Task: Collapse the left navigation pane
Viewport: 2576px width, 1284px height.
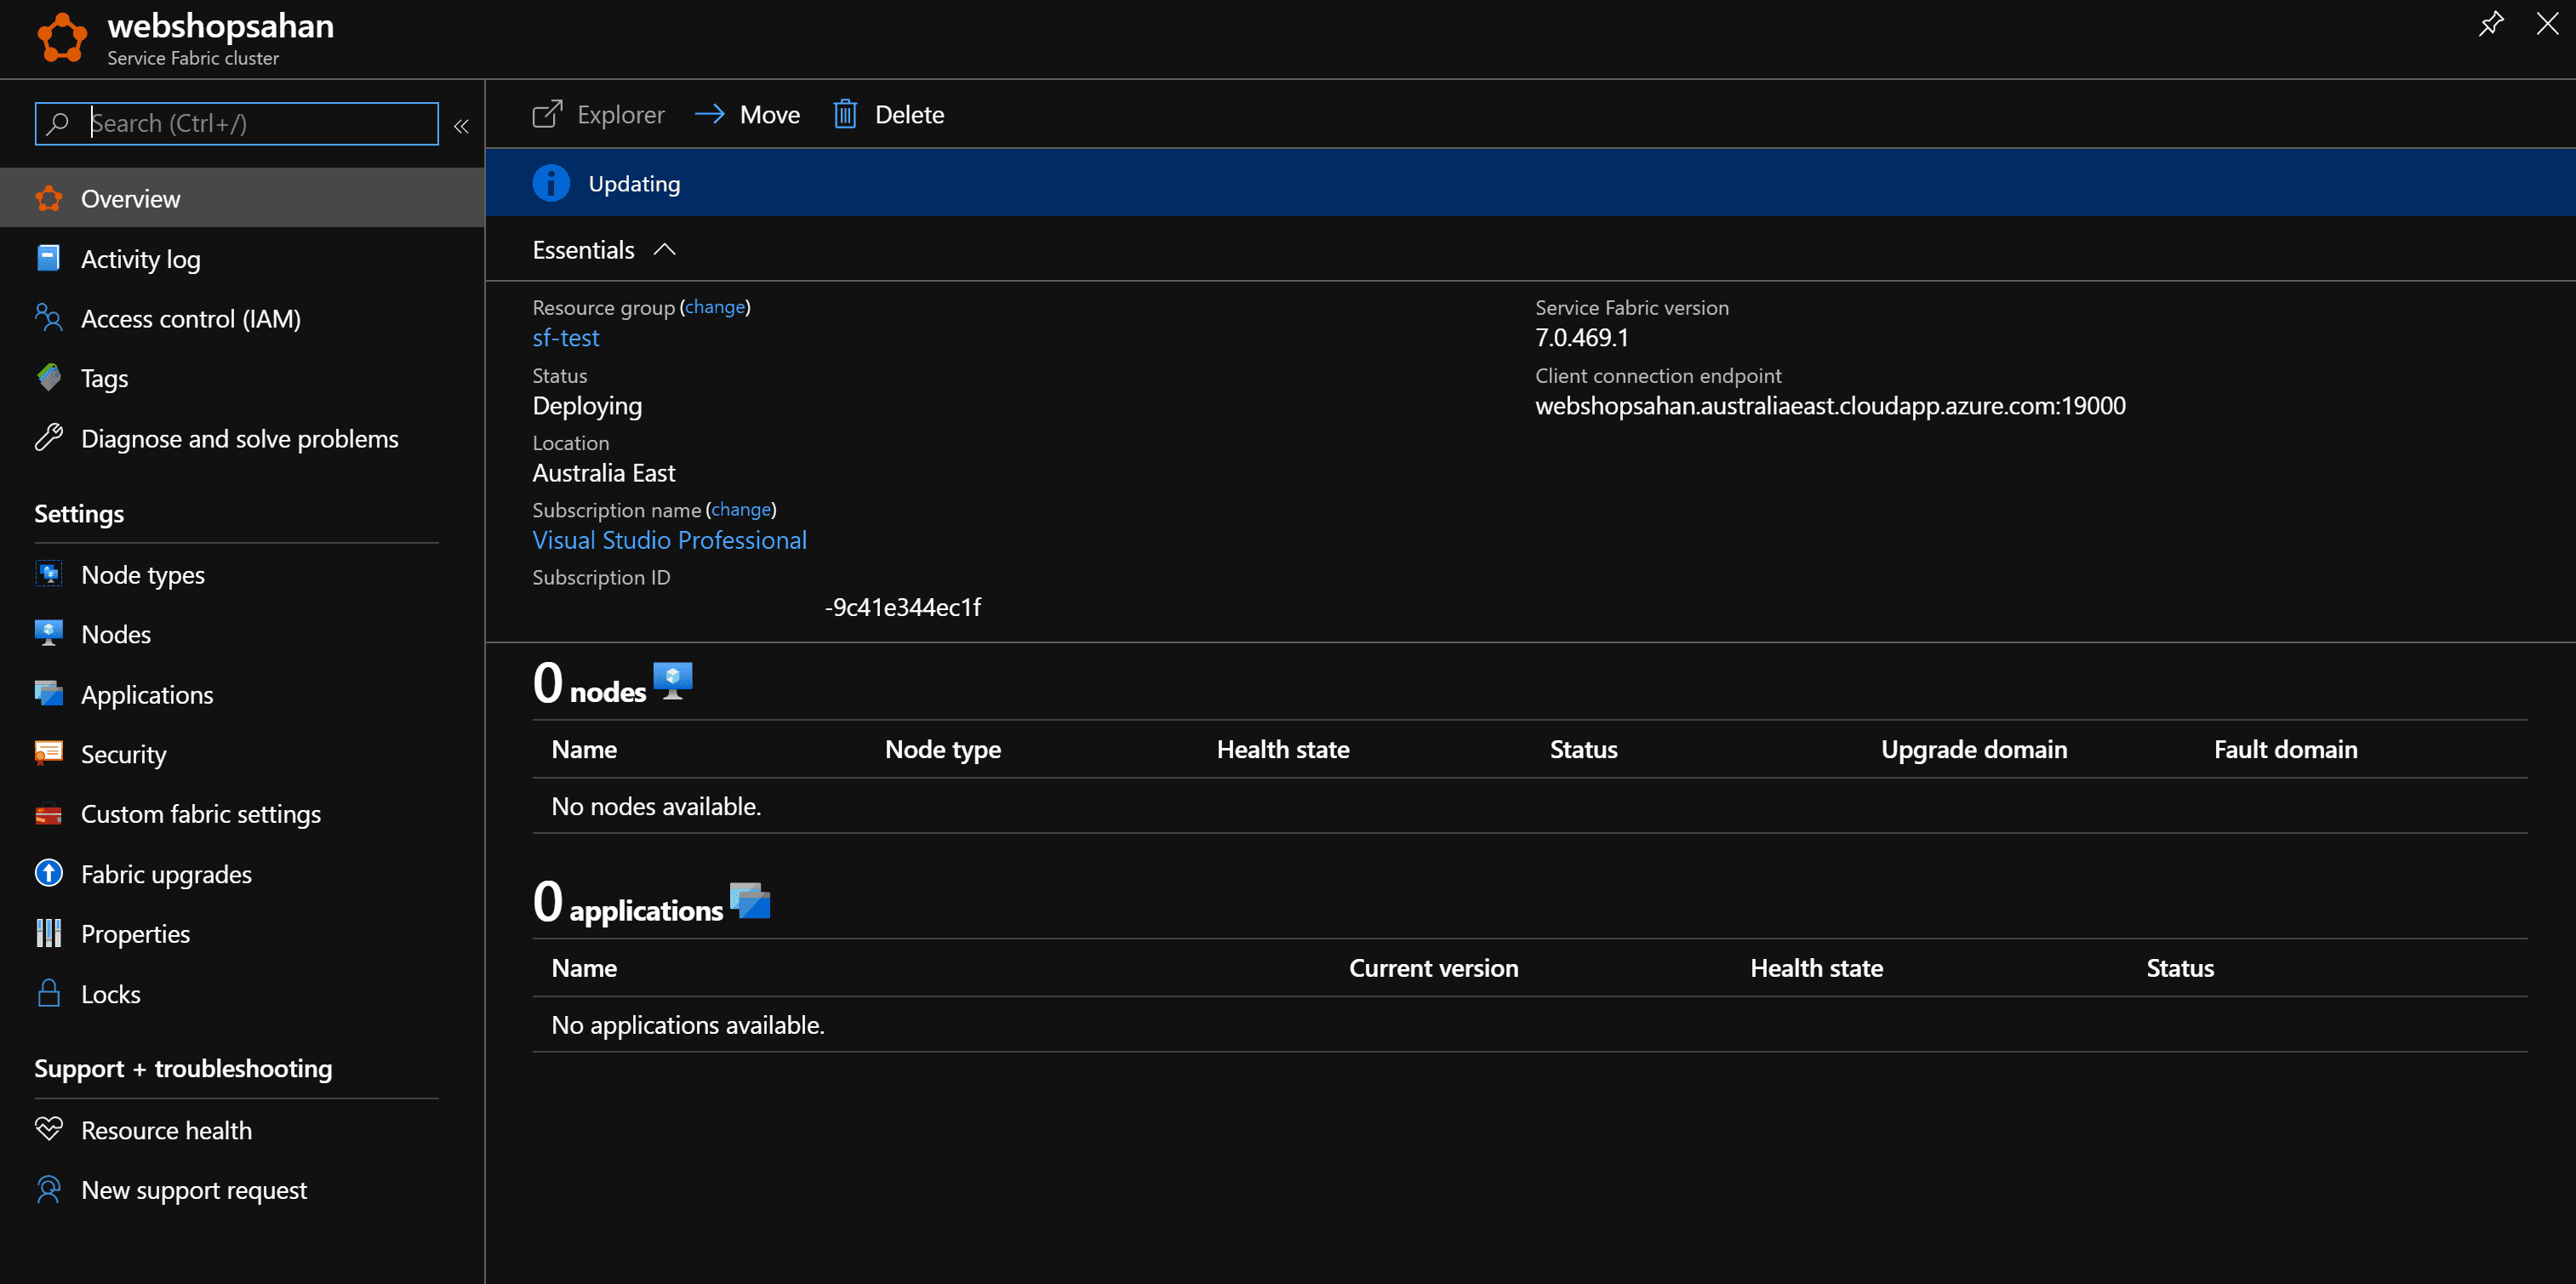Action: tap(461, 127)
